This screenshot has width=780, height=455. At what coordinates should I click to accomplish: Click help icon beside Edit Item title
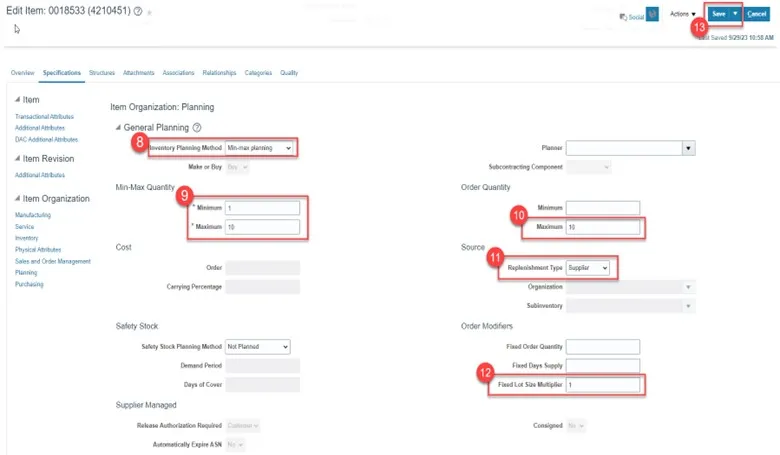coord(138,11)
